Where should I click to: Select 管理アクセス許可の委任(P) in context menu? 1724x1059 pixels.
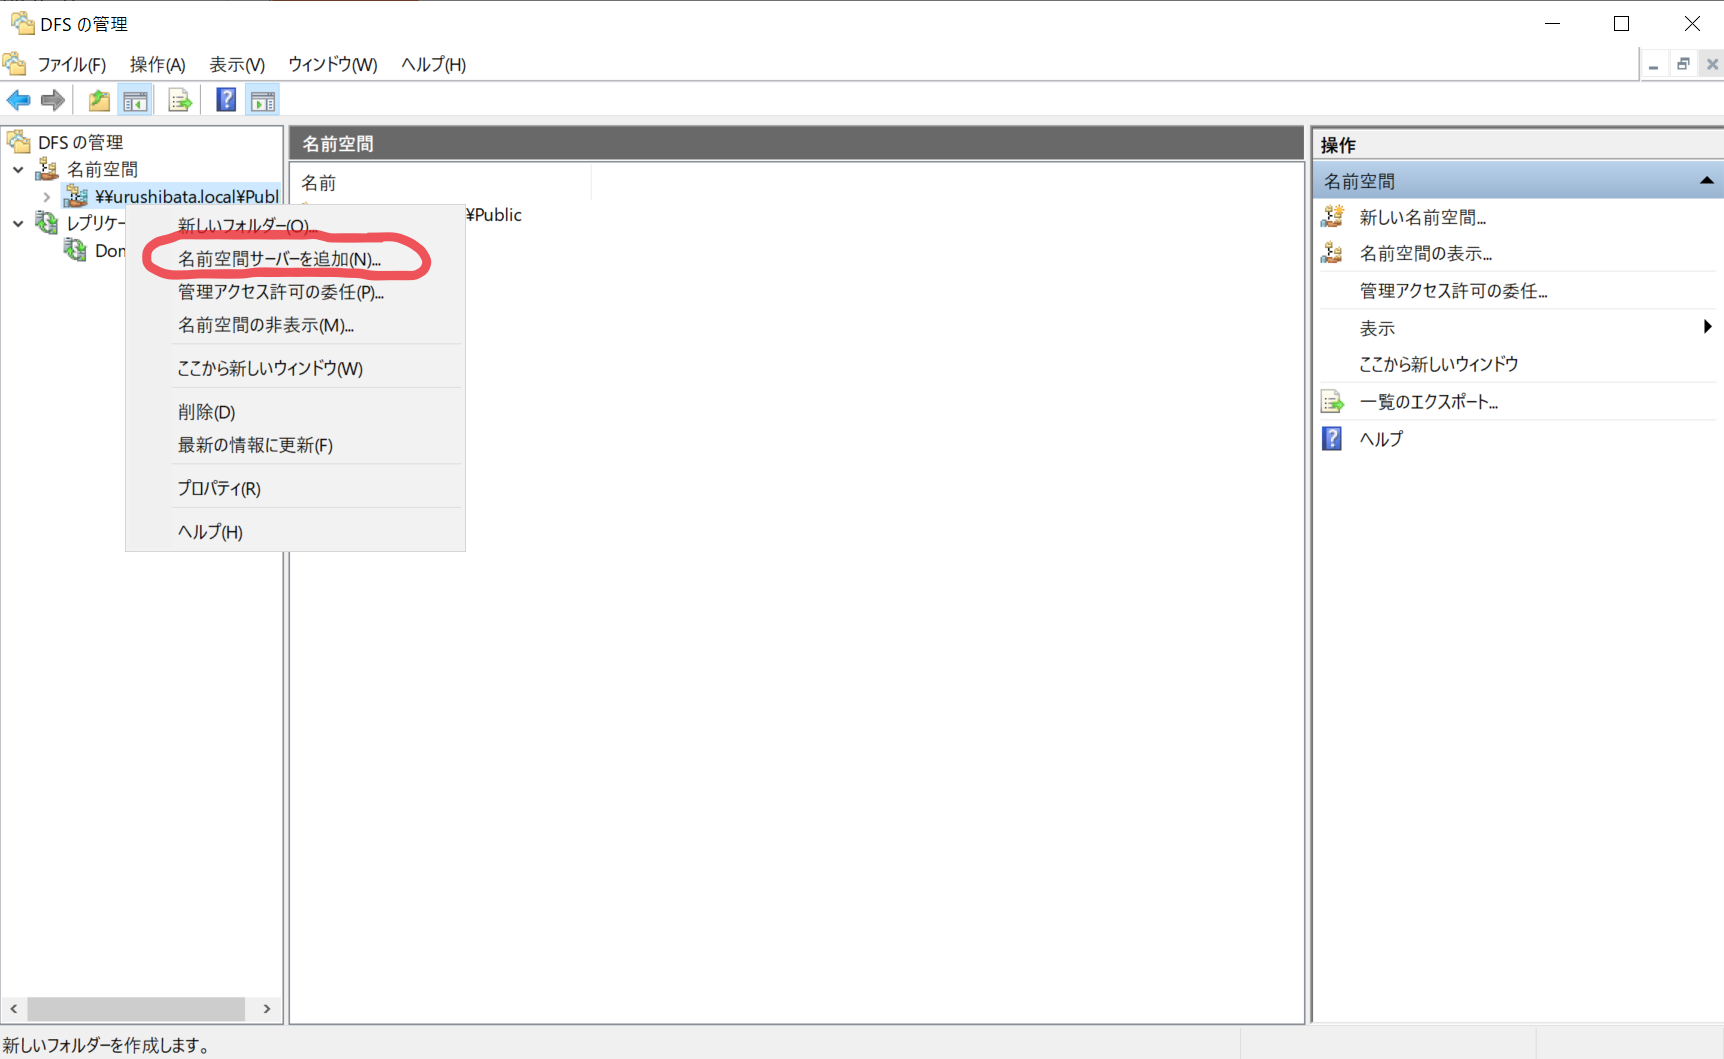295,292
